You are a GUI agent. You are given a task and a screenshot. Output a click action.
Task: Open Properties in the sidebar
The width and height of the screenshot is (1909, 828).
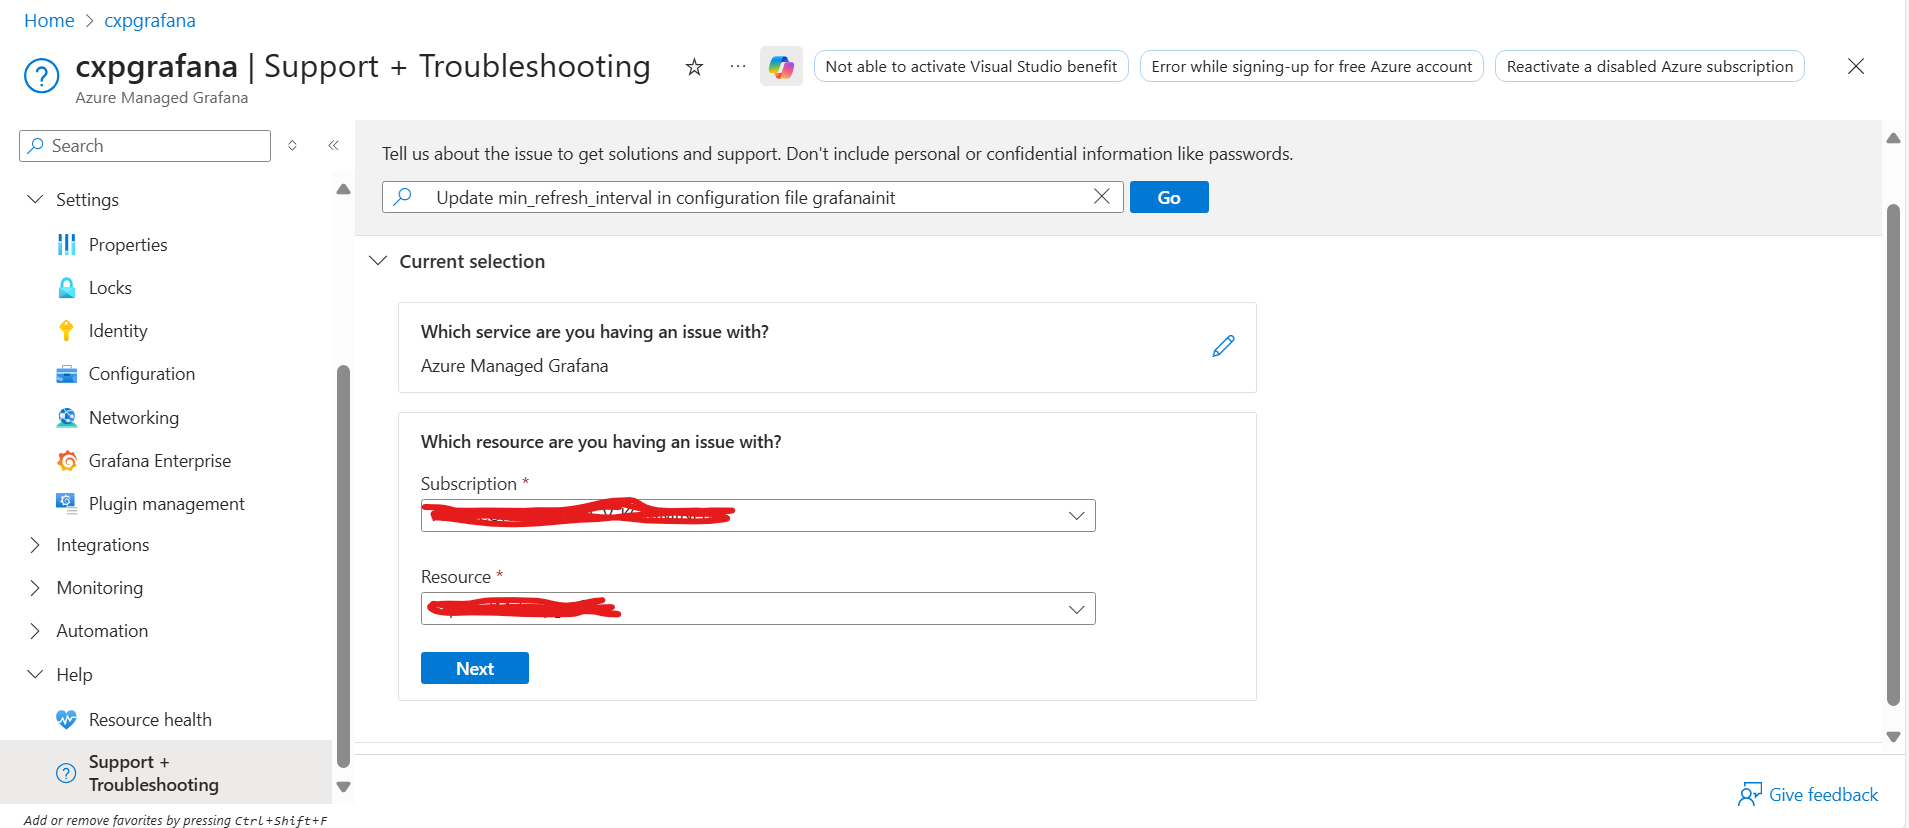point(128,245)
